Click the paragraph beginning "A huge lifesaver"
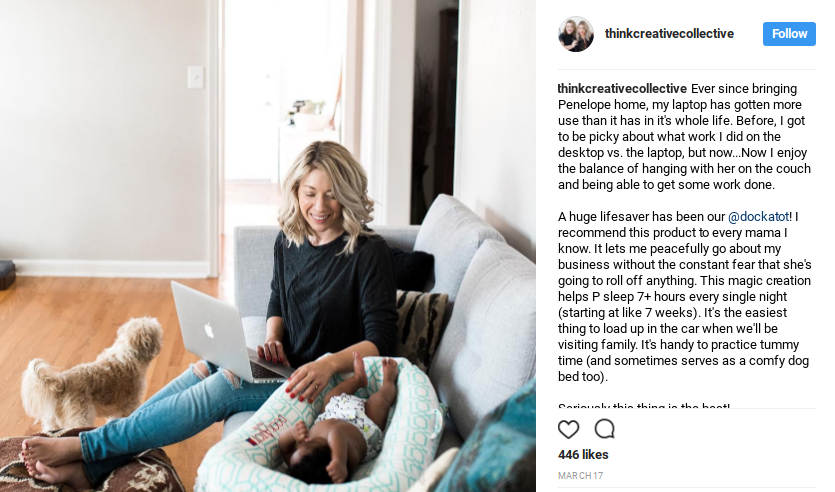This screenshot has width=835, height=492. click(x=684, y=297)
